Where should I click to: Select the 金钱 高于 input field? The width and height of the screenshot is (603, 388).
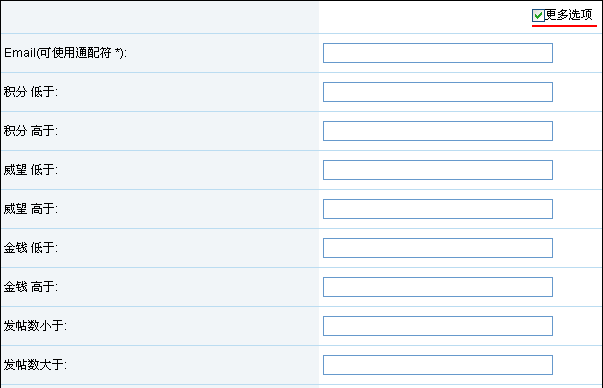(x=438, y=287)
